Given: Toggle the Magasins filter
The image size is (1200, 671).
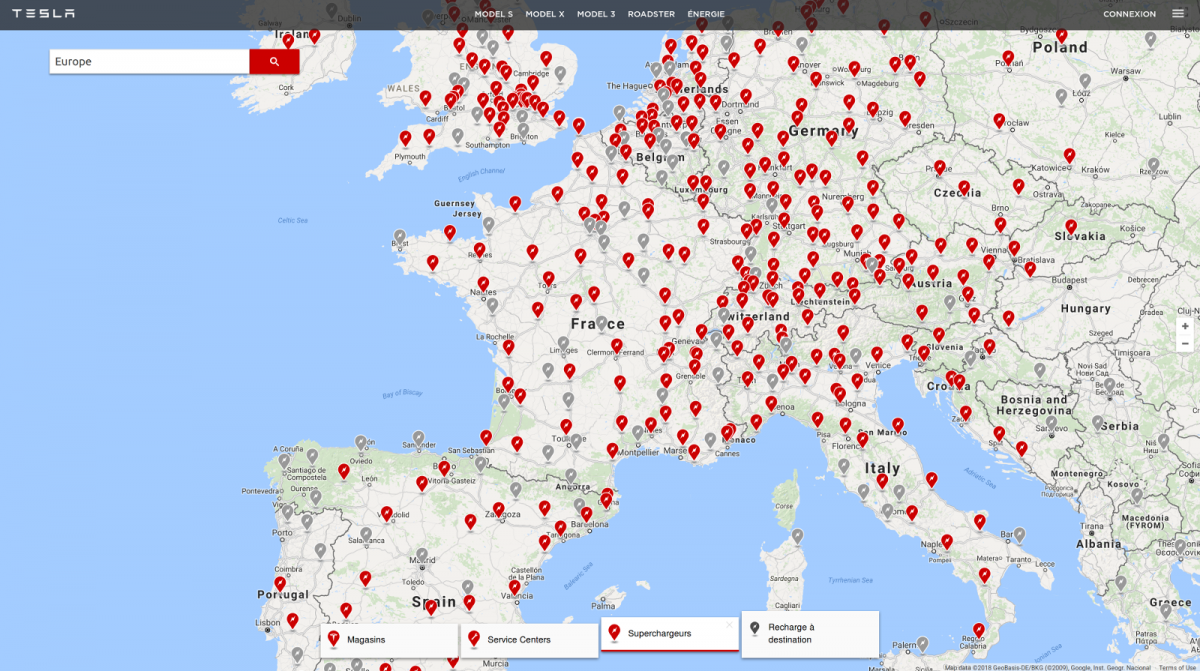Looking at the screenshot, I should point(389,639).
